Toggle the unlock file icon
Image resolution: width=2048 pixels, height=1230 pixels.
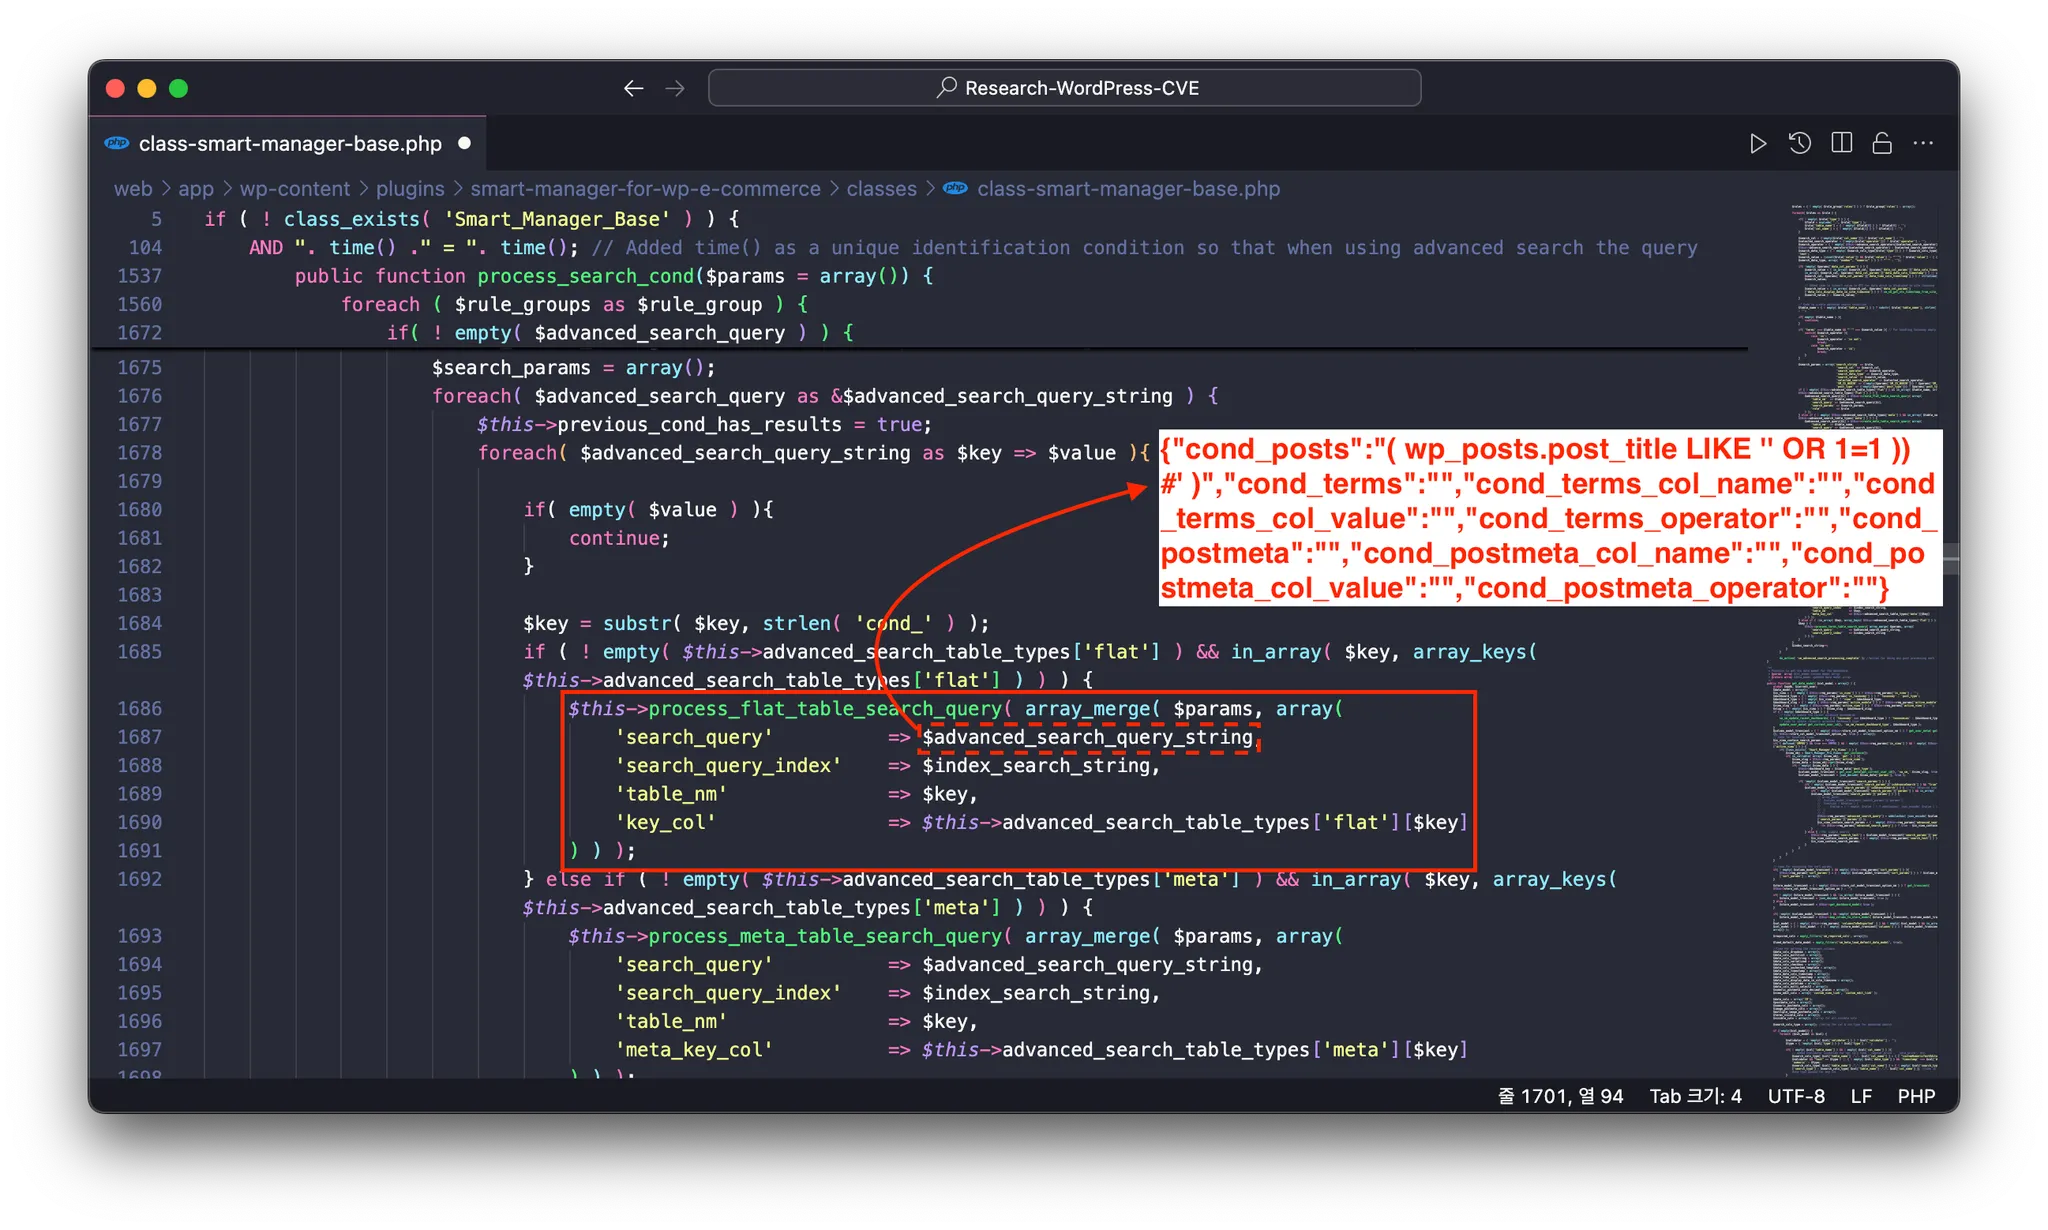tap(1882, 144)
